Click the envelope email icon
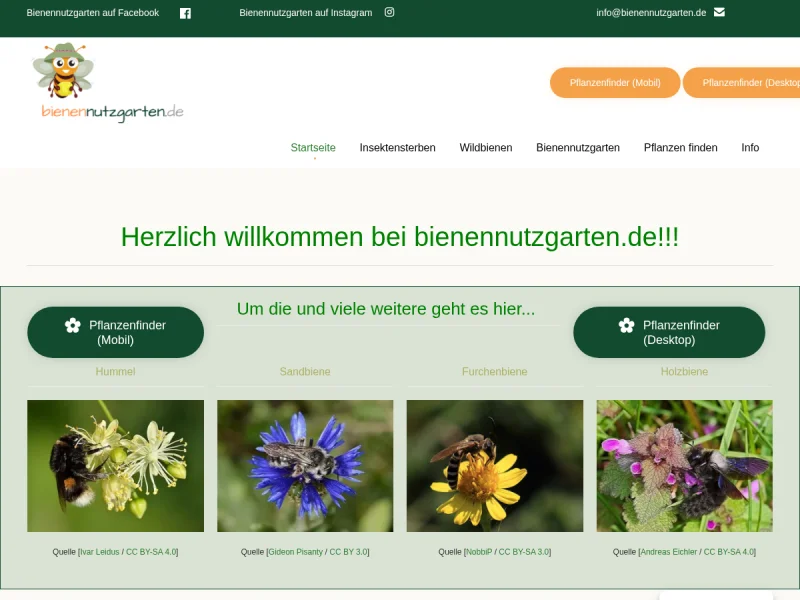This screenshot has height=600, width=800. tap(719, 13)
